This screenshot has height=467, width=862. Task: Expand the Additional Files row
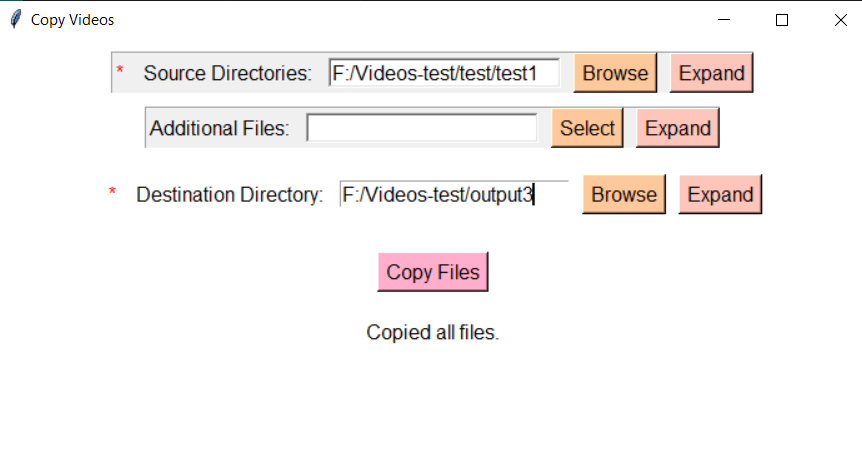pyautogui.click(x=677, y=128)
